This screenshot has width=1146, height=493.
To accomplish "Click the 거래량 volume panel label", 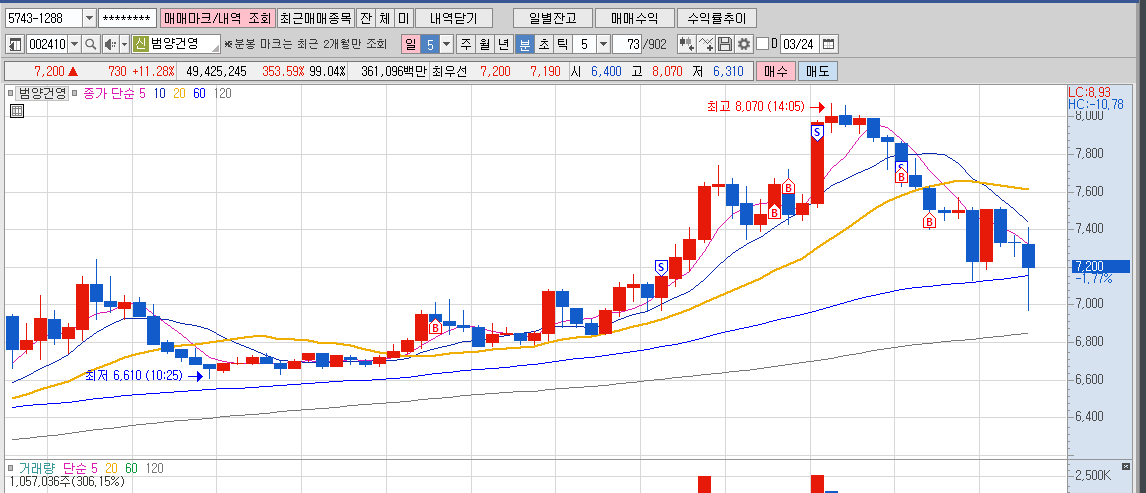I will (x=38, y=468).
